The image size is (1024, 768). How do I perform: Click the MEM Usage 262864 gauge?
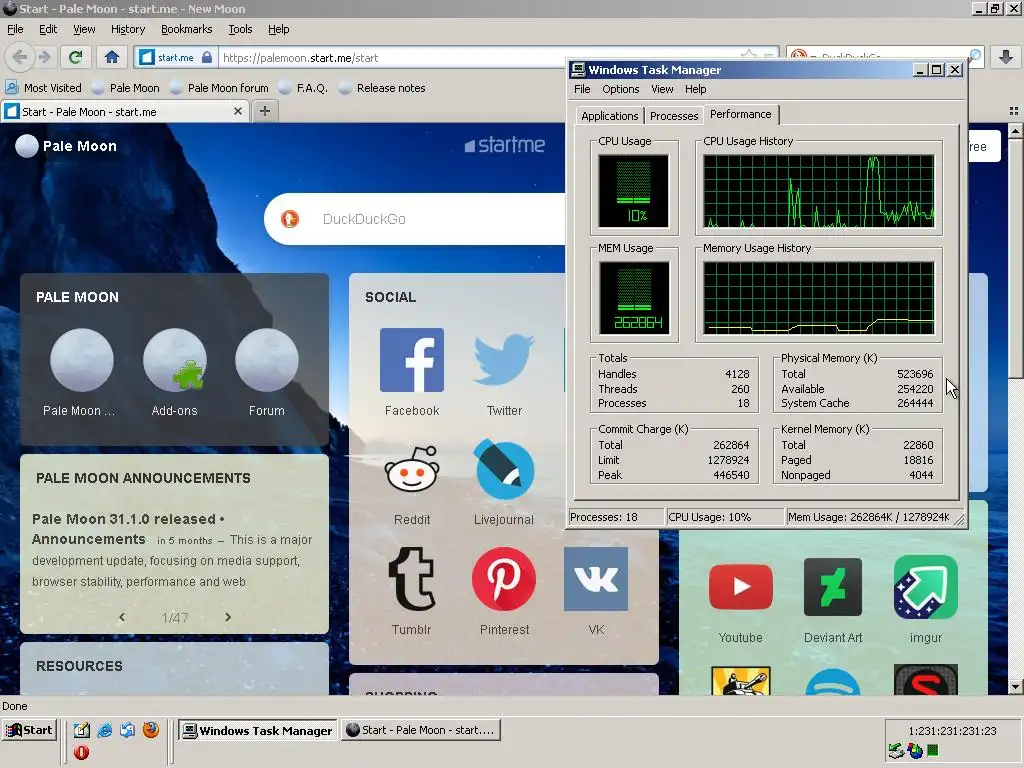click(633, 298)
